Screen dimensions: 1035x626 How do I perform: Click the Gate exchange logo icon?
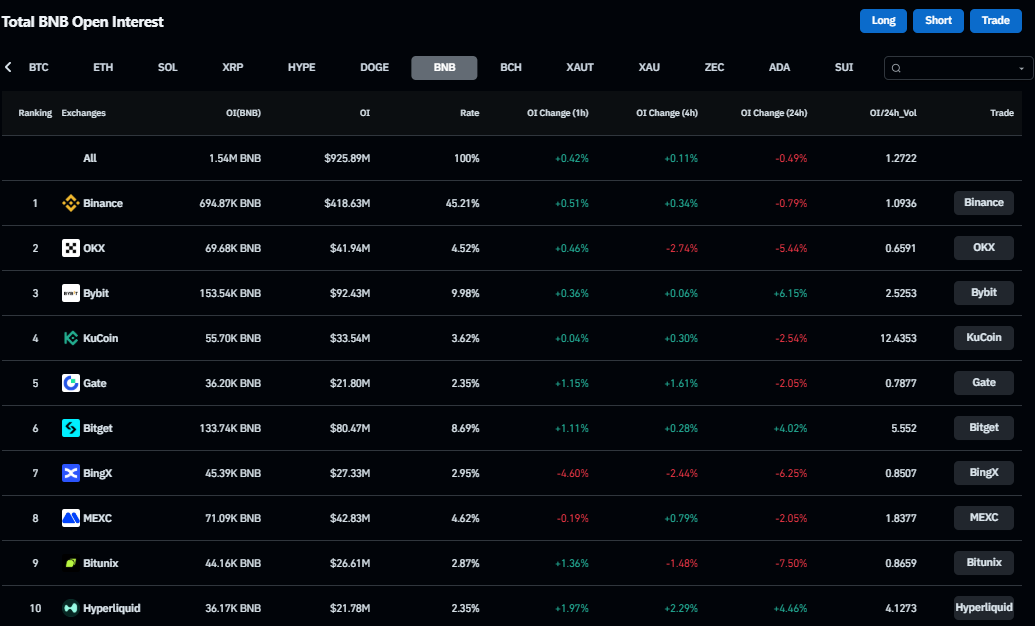point(71,383)
